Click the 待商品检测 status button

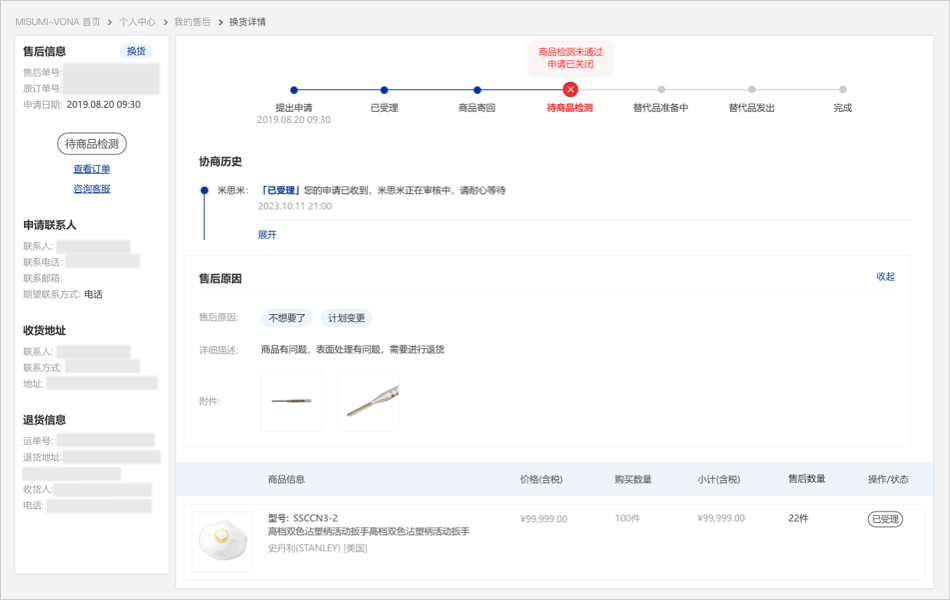tap(92, 144)
